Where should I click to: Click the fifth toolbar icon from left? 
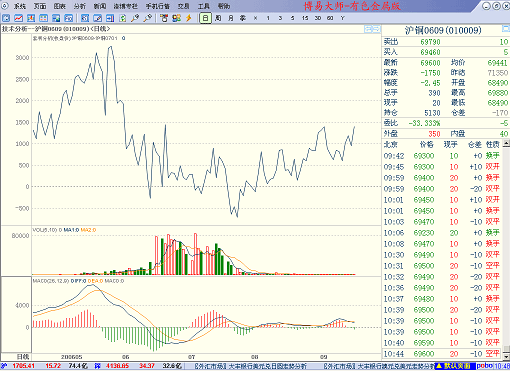[56, 18]
